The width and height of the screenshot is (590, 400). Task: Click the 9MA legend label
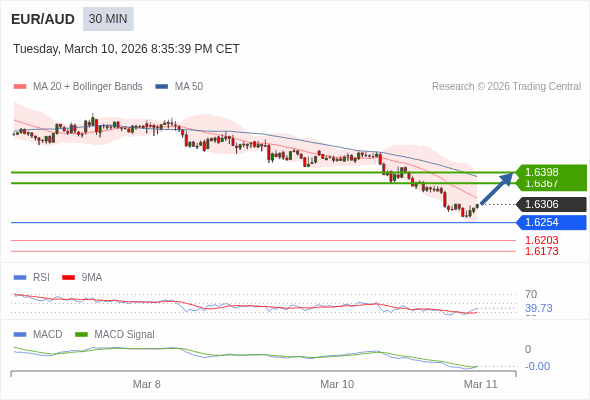click(x=92, y=278)
